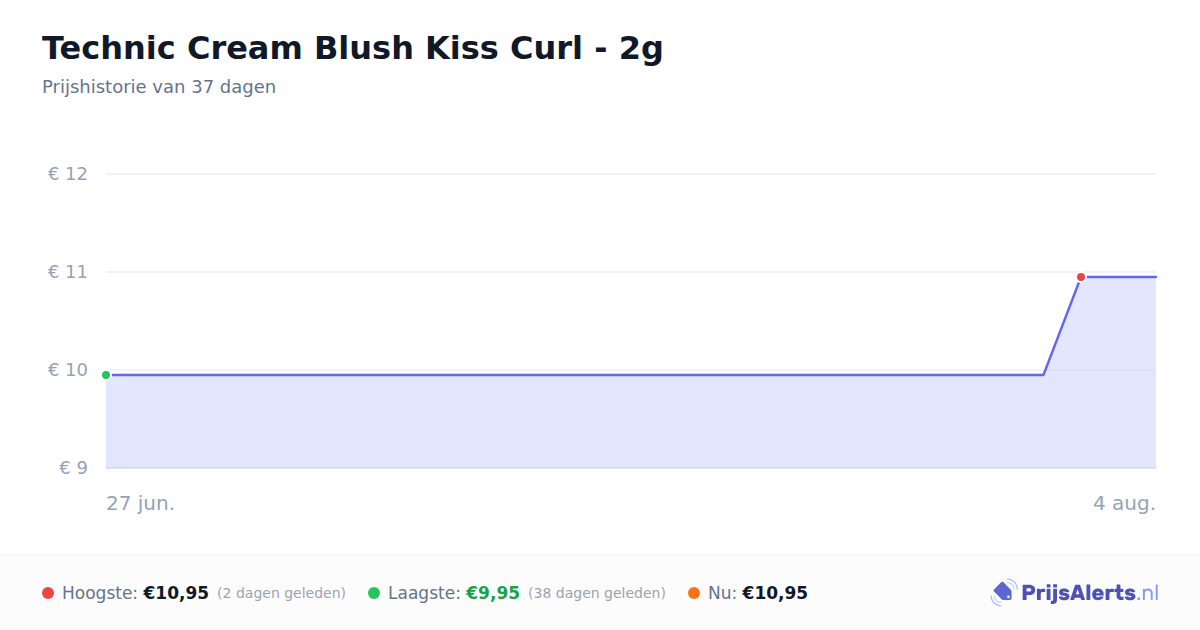This screenshot has height=630, width=1200.
Task: Click the 27 jun. start date label
Action: [141, 503]
